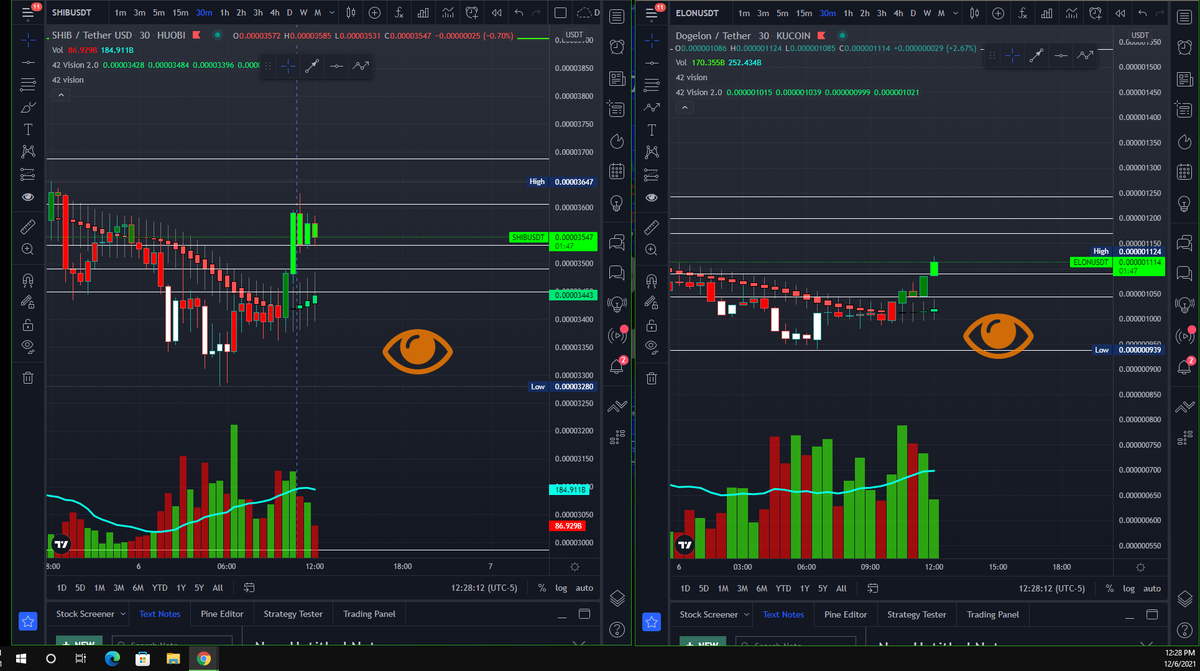Toggle auto scale in ELONUSDT chart
The width and height of the screenshot is (1200, 671).
pyautogui.click(x=1152, y=588)
